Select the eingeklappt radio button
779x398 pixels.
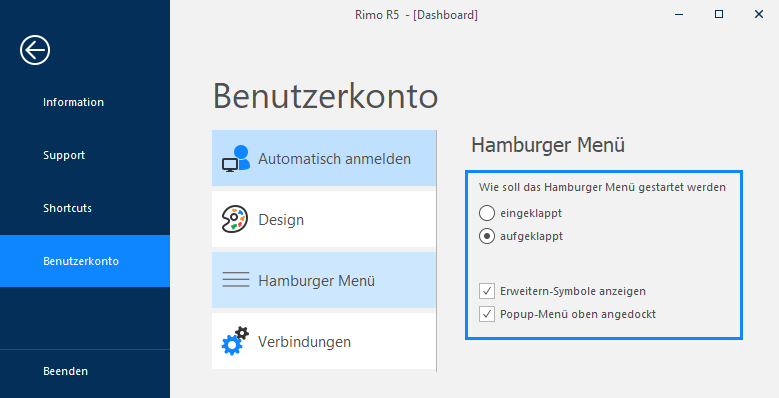click(487, 213)
